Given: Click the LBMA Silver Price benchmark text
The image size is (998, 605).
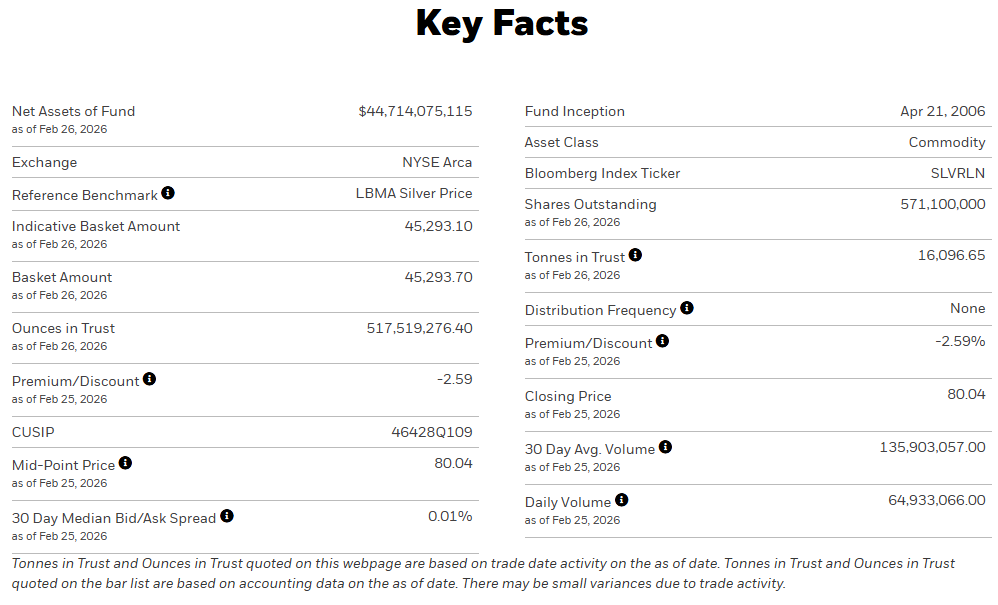Looking at the screenshot, I should point(414,193).
